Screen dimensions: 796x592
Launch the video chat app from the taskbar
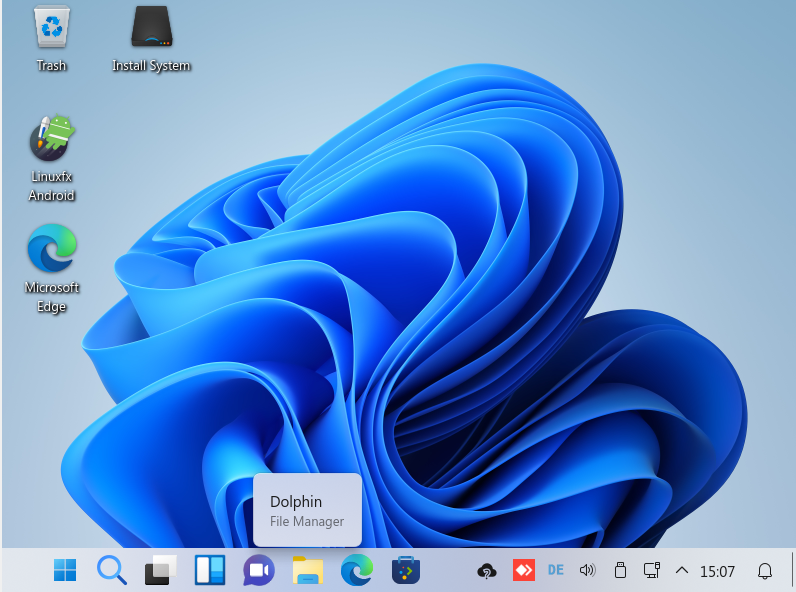pyautogui.click(x=259, y=570)
